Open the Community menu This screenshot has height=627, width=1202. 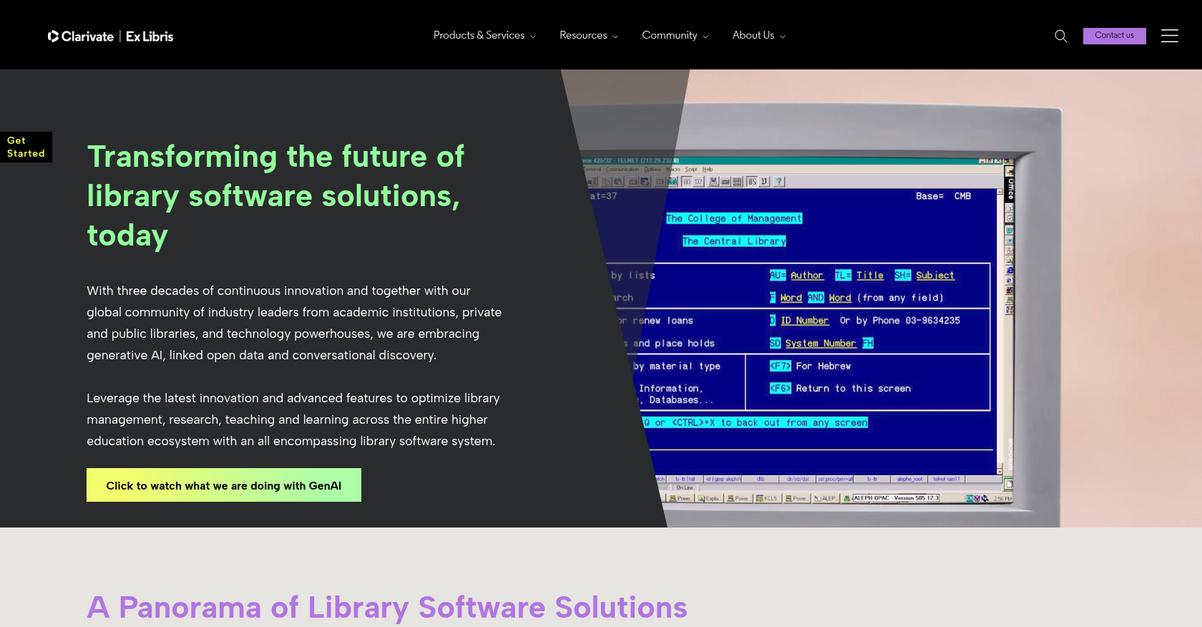670,35
